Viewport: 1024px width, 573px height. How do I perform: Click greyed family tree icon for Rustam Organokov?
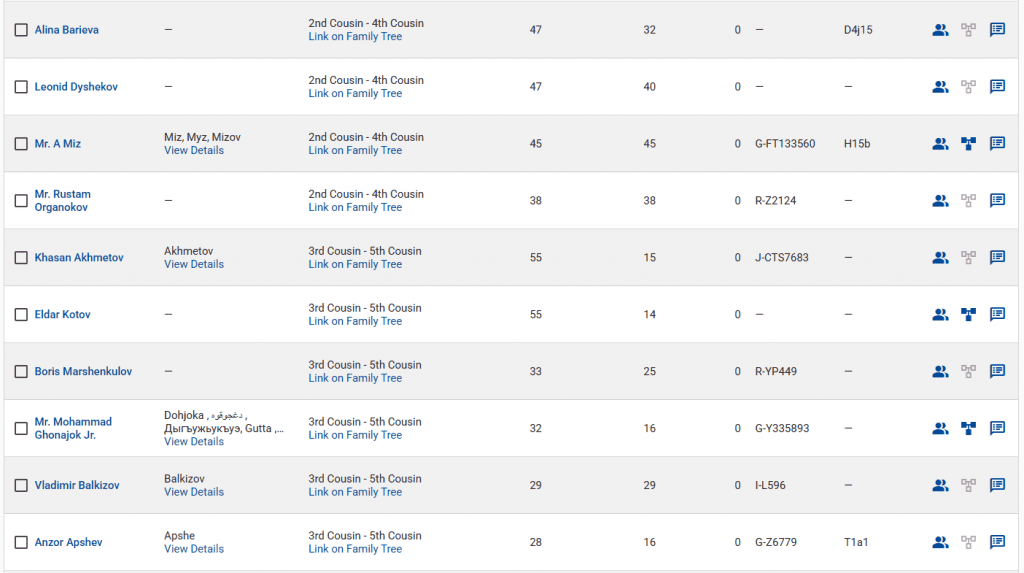tap(968, 201)
